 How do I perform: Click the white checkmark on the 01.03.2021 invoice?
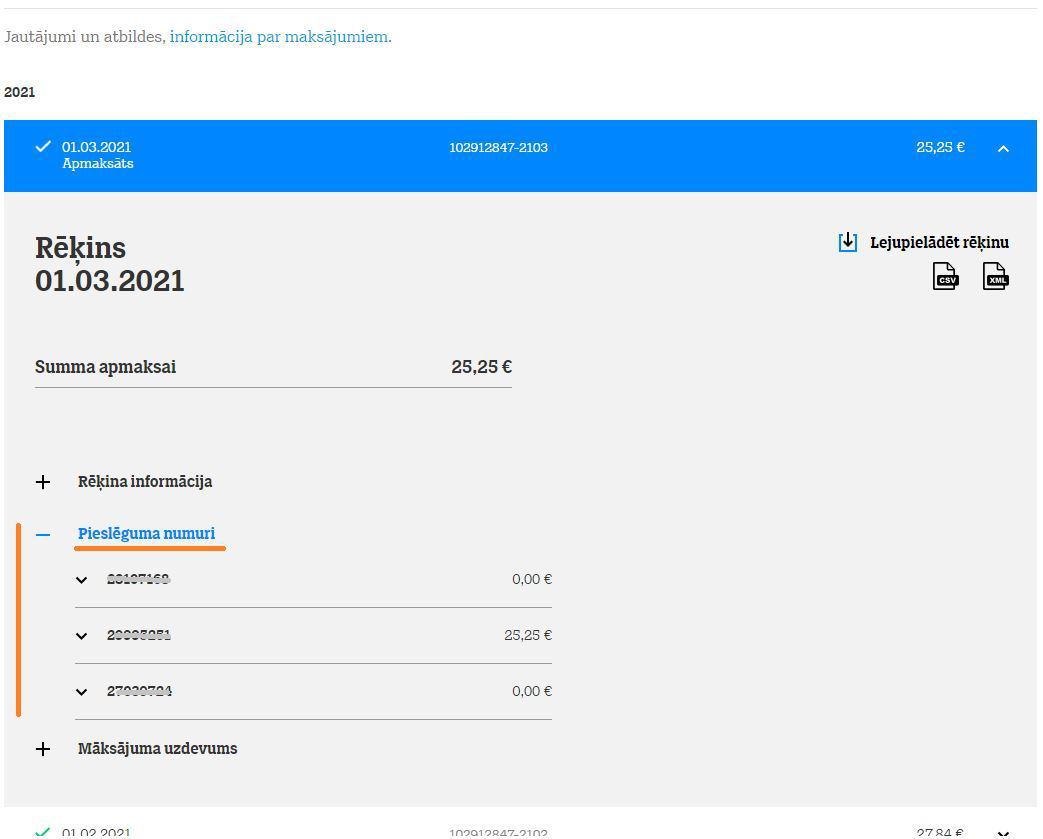43,147
